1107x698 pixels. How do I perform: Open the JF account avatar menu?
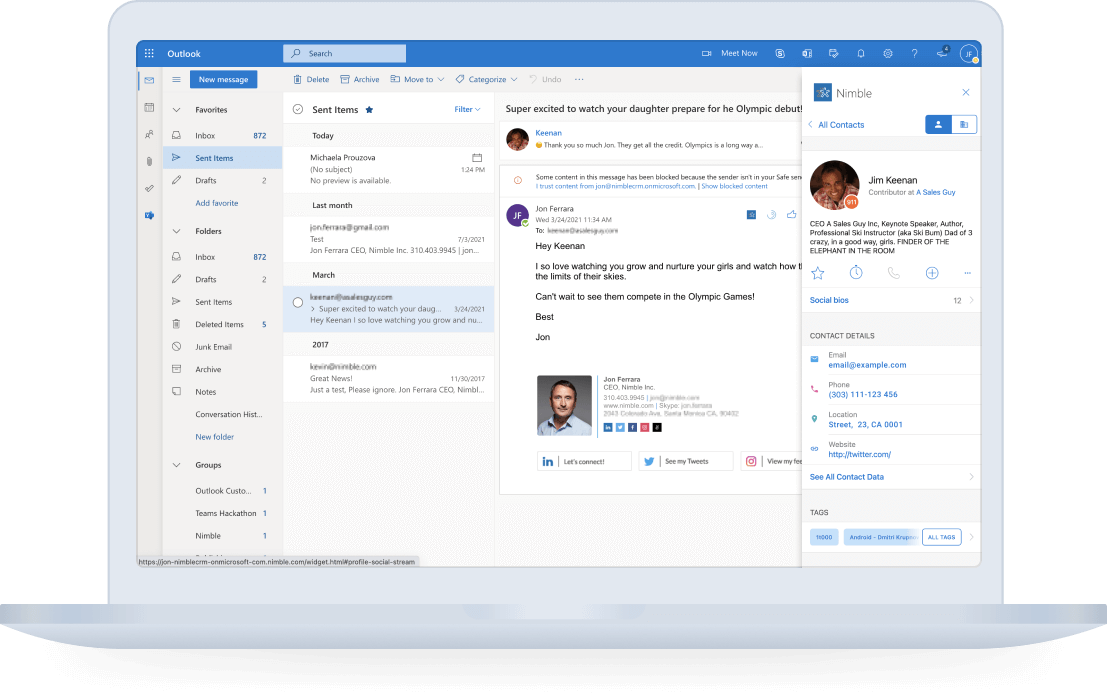tap(969, 54)
